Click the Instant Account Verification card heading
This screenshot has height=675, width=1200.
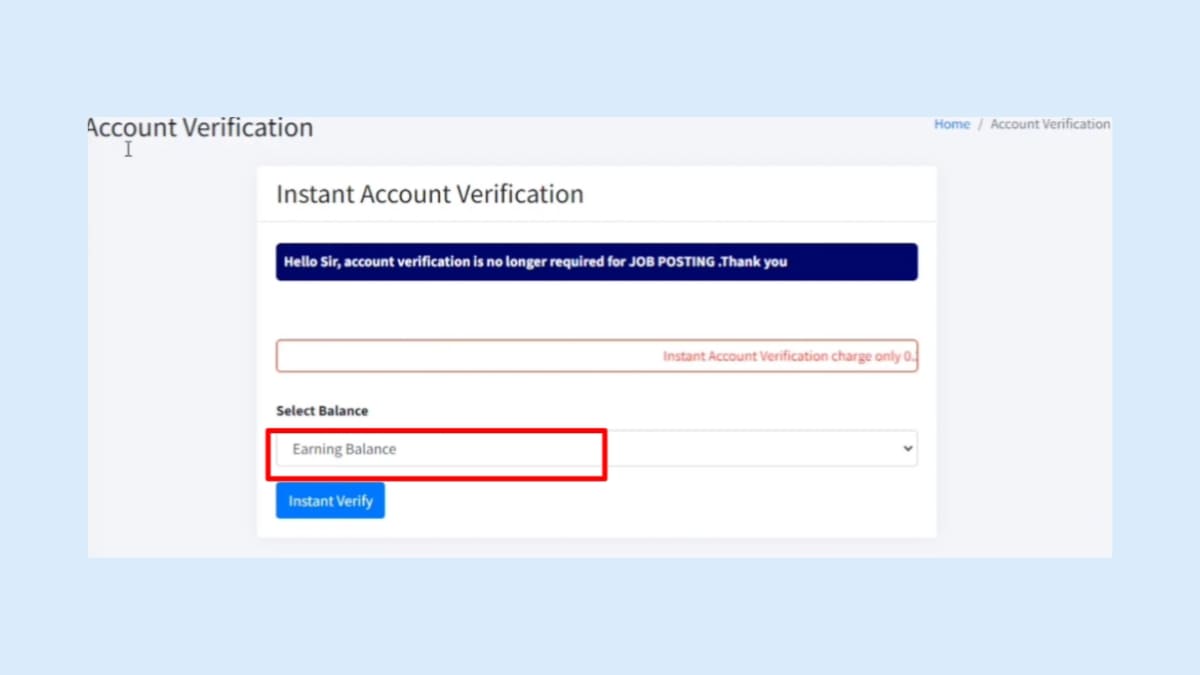(430, 194)
